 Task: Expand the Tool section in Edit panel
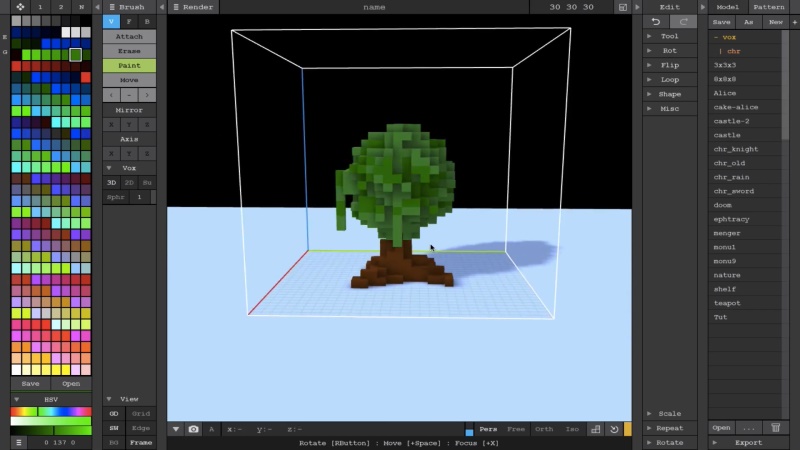pyautogui.click(x=669, y=36)
